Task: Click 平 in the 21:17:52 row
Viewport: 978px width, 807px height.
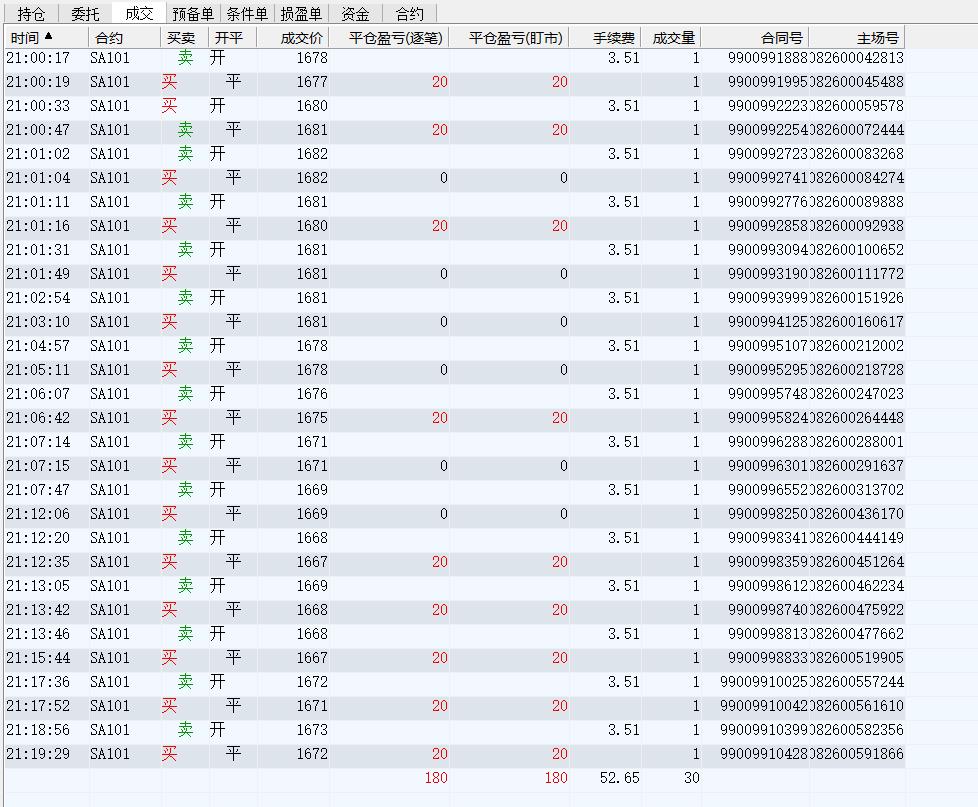Action: (x=233, y=706)
